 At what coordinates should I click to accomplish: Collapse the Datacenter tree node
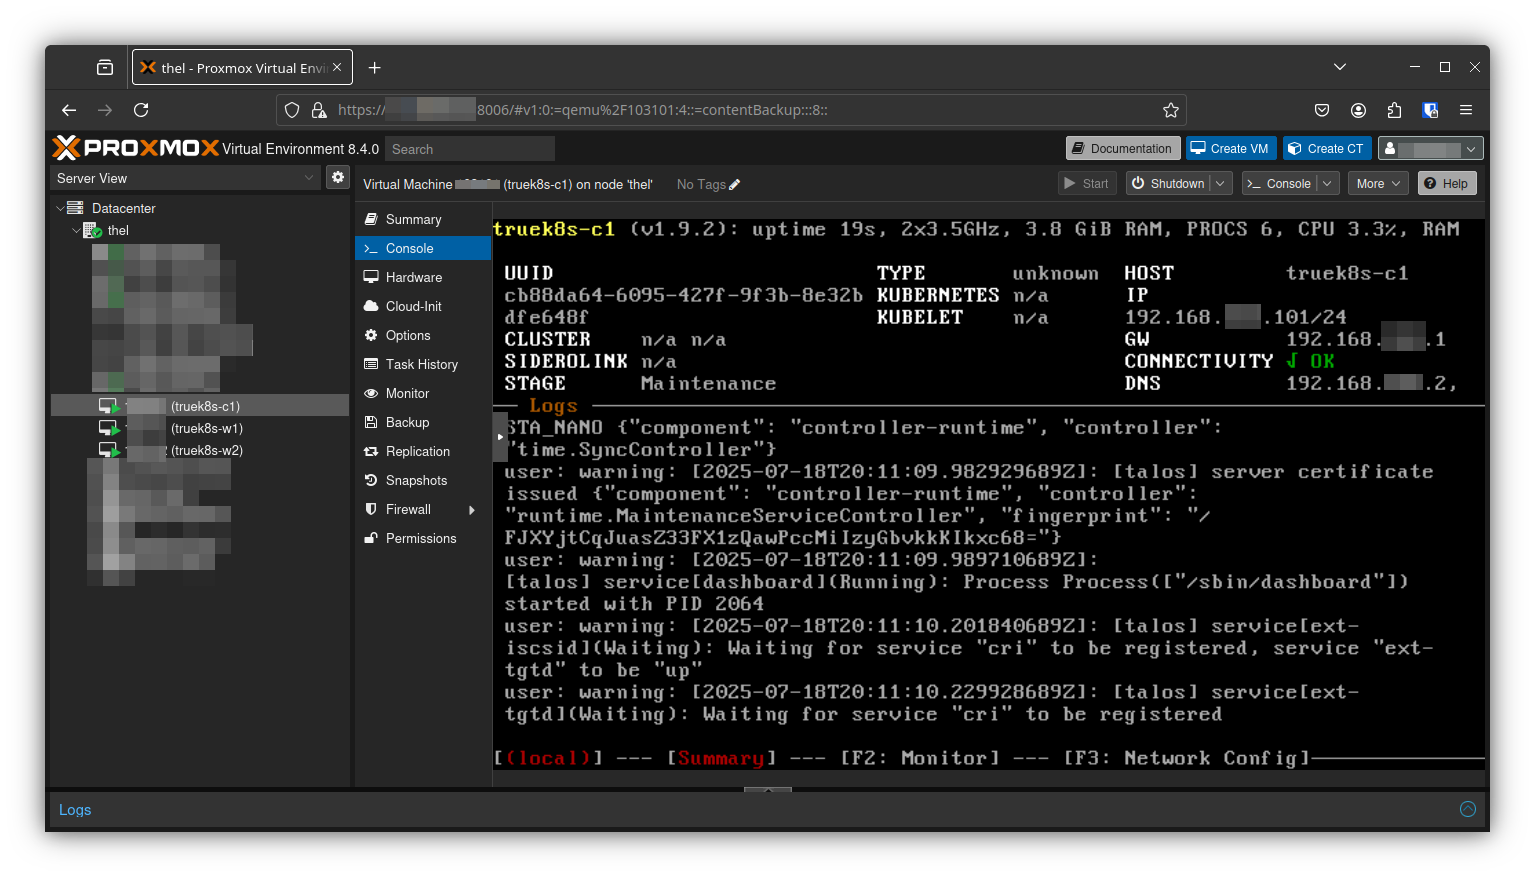pyautogui.click(x=60, y=208)
